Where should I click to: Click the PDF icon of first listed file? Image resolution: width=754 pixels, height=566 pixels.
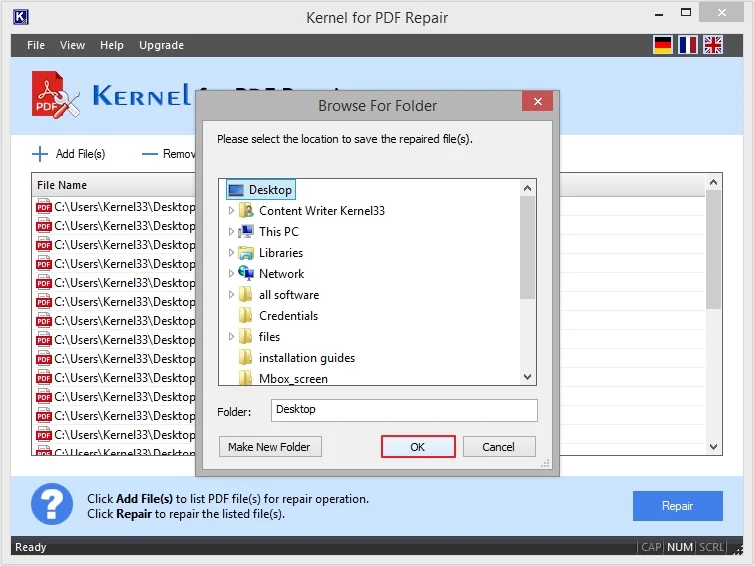[44, 206]
